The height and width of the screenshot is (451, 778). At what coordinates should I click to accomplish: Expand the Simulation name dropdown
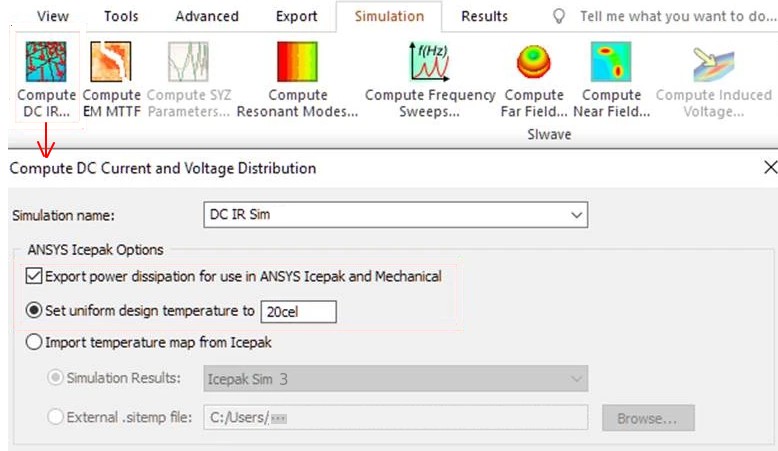(575, 215)
